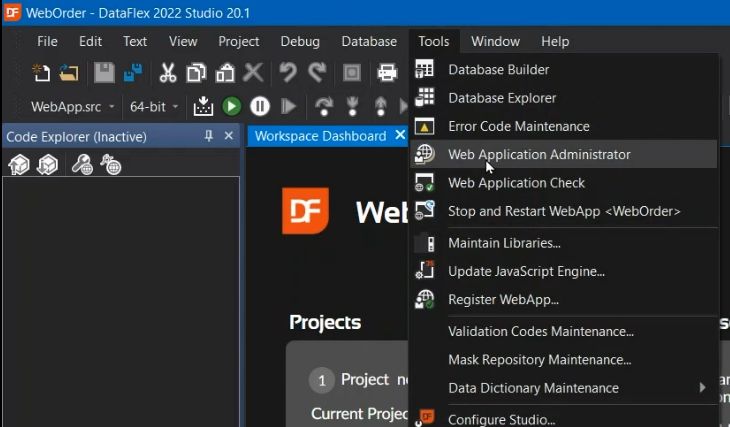Open the Window menu

(495, 41)
